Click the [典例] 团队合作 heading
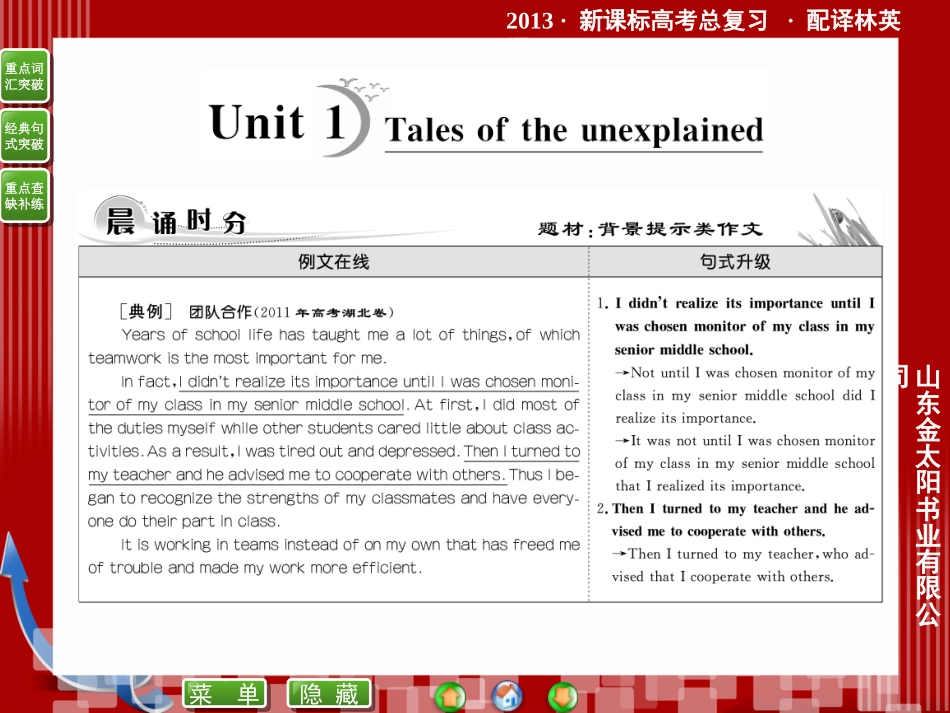 (x=256, y=312)
